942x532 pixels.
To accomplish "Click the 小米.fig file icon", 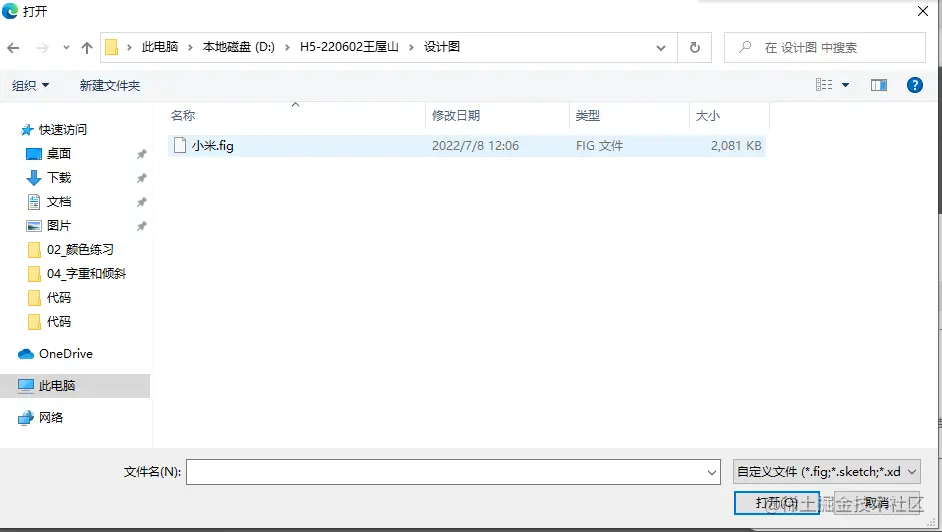I will pos(180,145).
